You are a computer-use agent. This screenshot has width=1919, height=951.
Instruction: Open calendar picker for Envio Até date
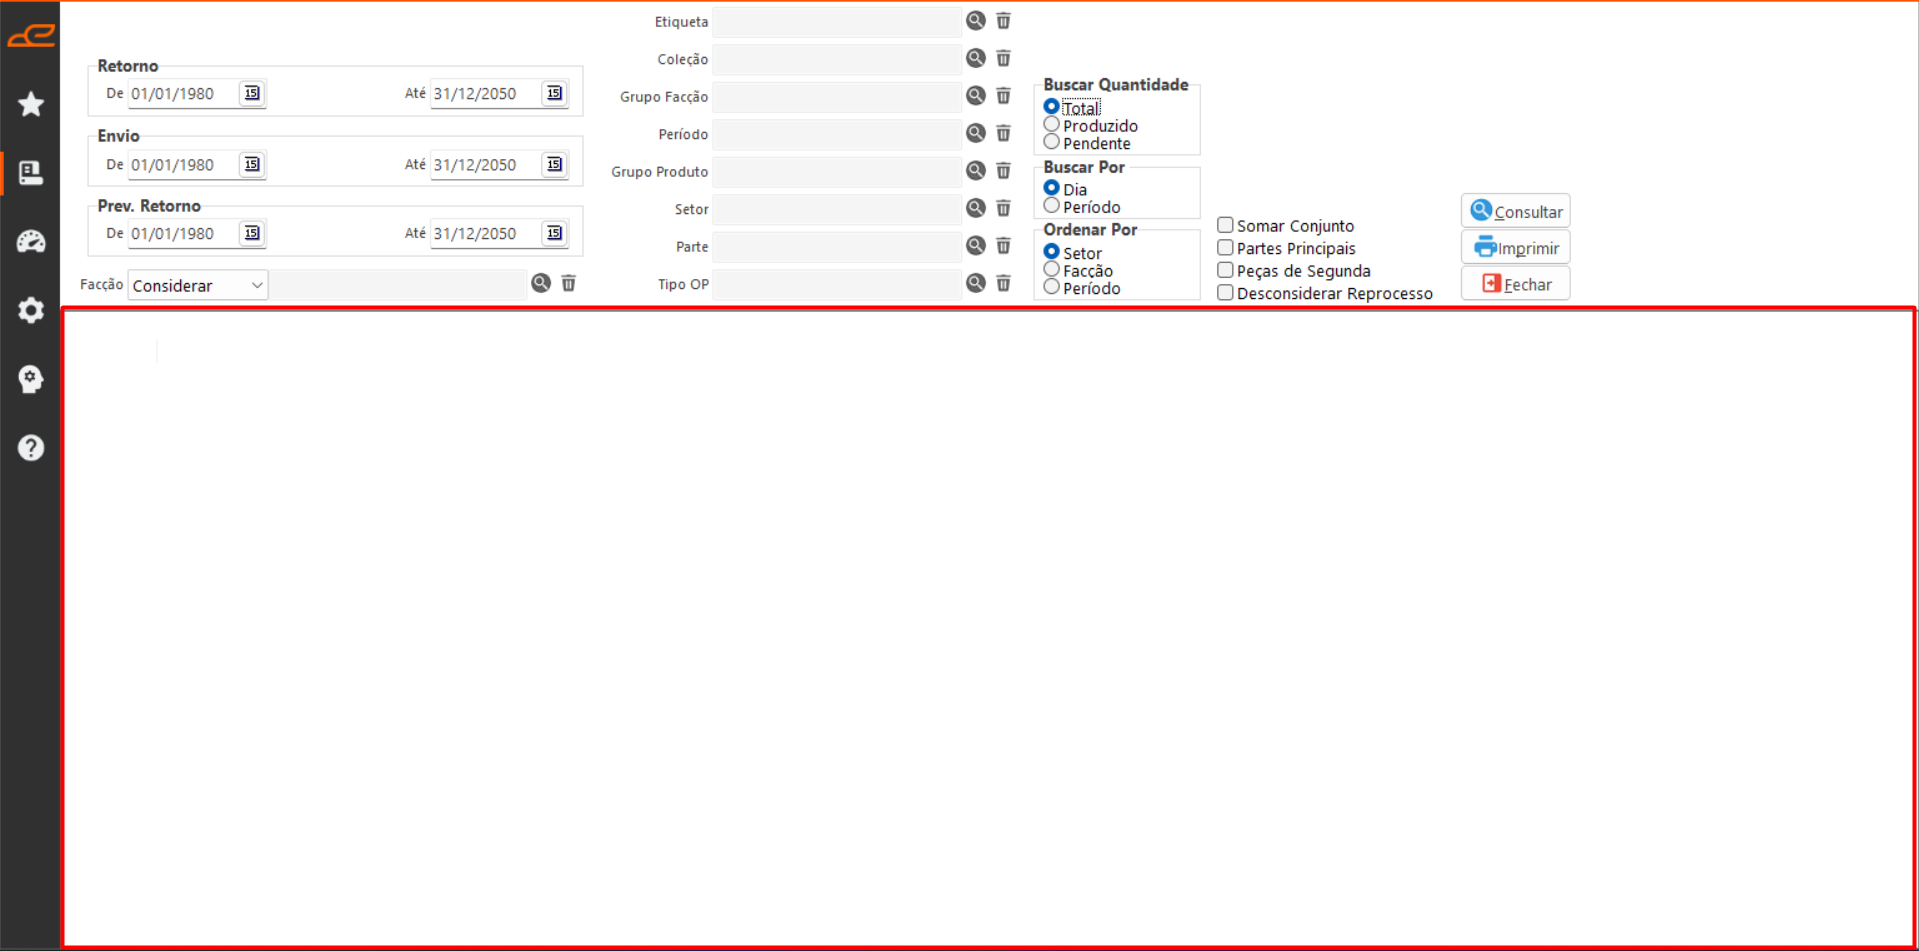pos(554,164)
